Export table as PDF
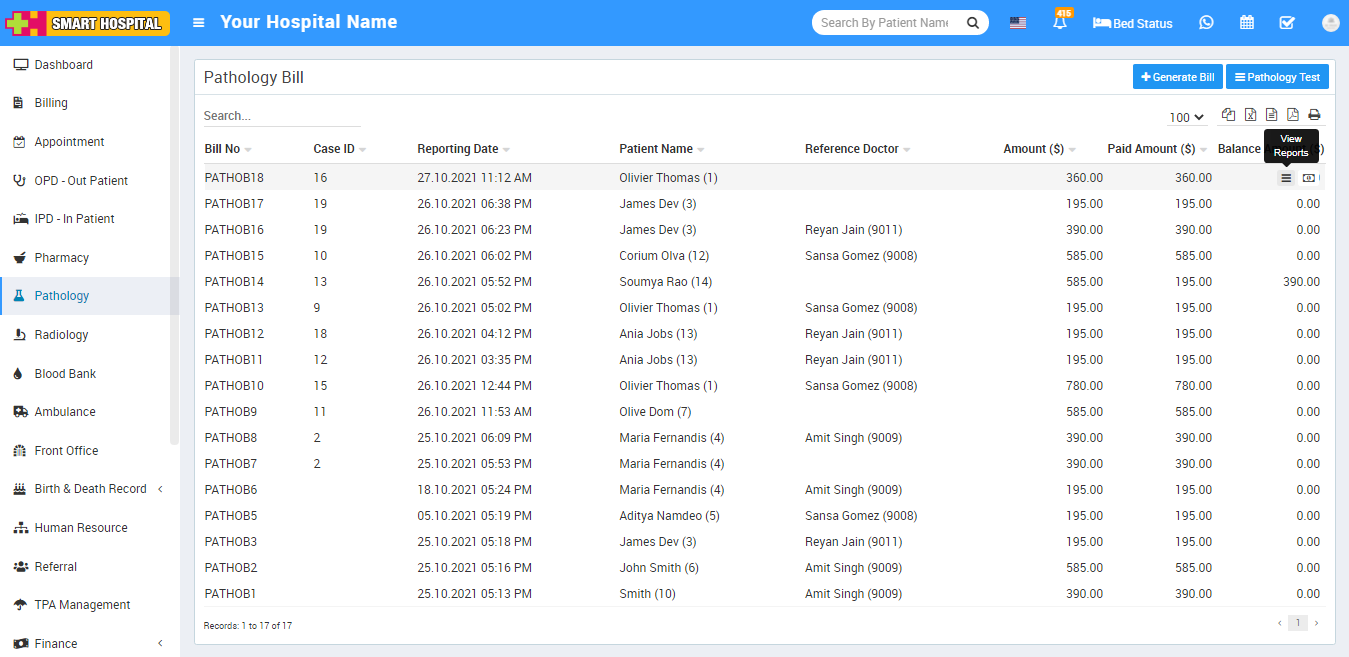1349x657 pixels. pos(1293,115)
